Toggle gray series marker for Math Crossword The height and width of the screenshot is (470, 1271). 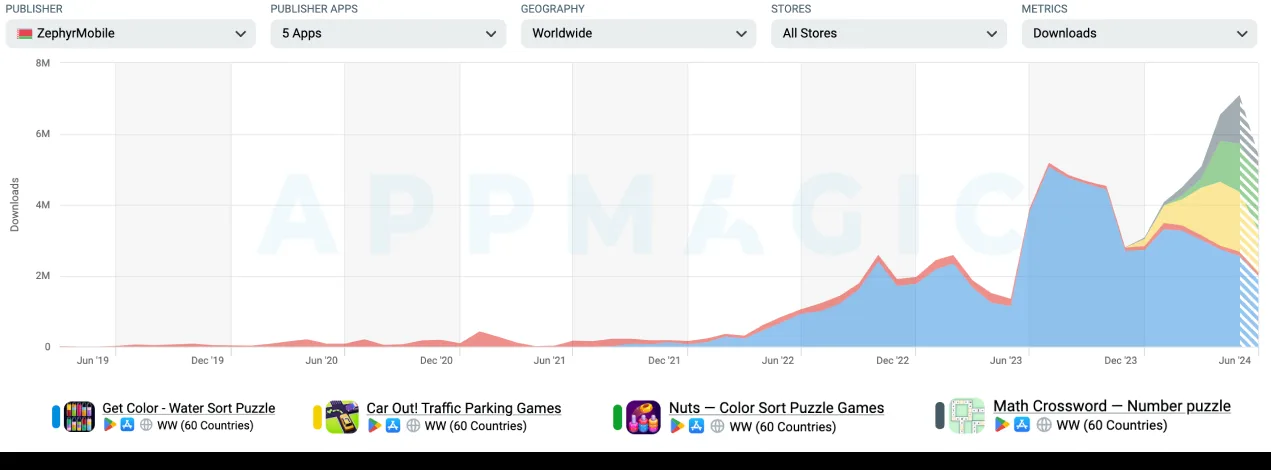[940, 416]
